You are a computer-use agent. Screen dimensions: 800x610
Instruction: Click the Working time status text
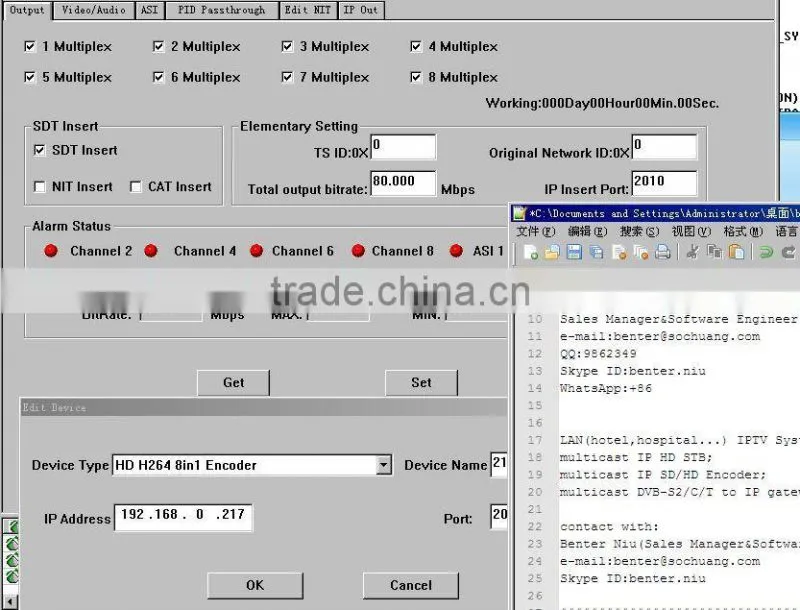coord(602,104)
